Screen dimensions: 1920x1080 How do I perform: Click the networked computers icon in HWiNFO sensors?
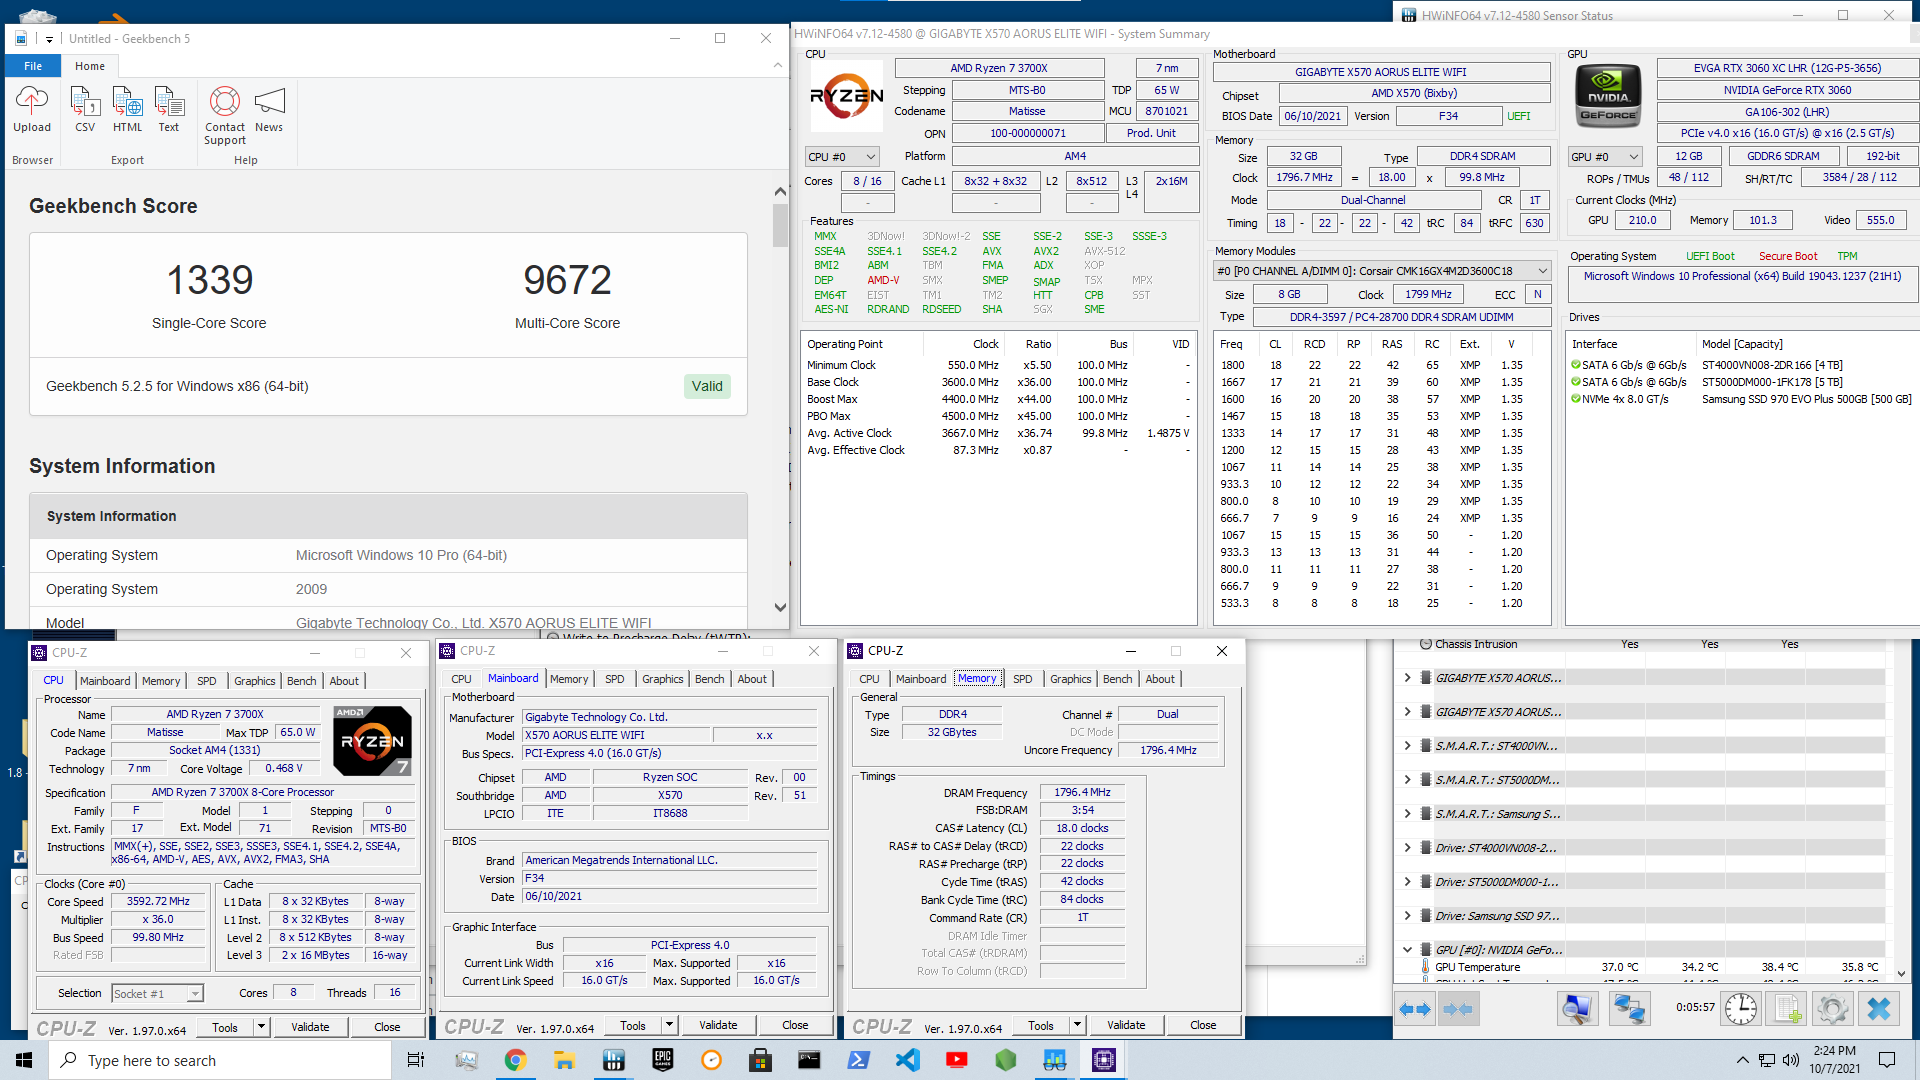coord(1629,1008)
